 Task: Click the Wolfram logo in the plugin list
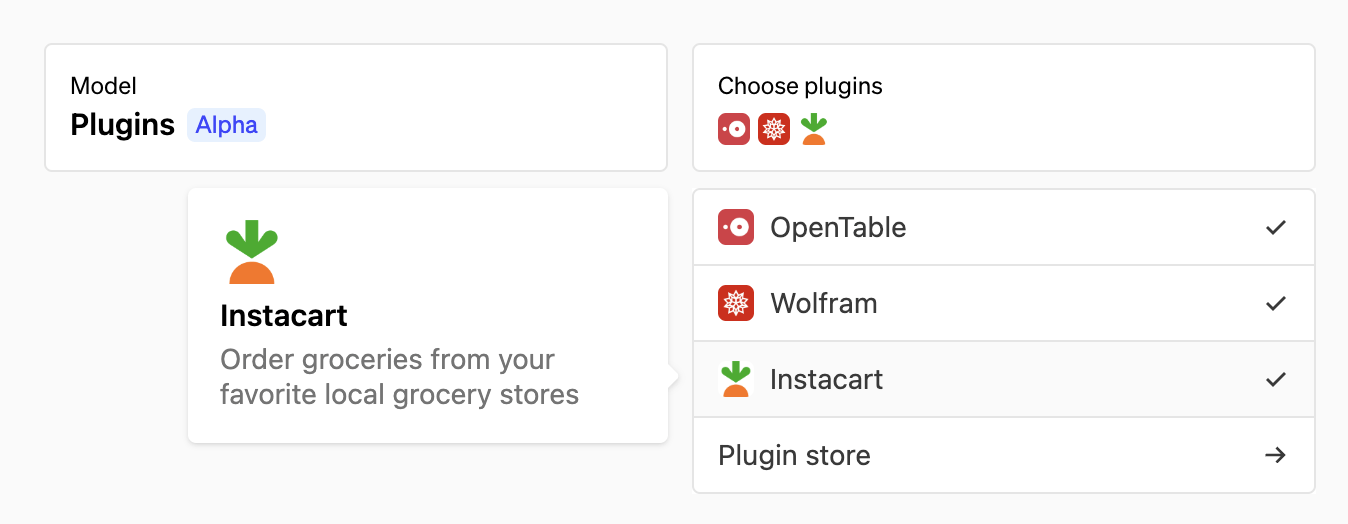(735, 303)
